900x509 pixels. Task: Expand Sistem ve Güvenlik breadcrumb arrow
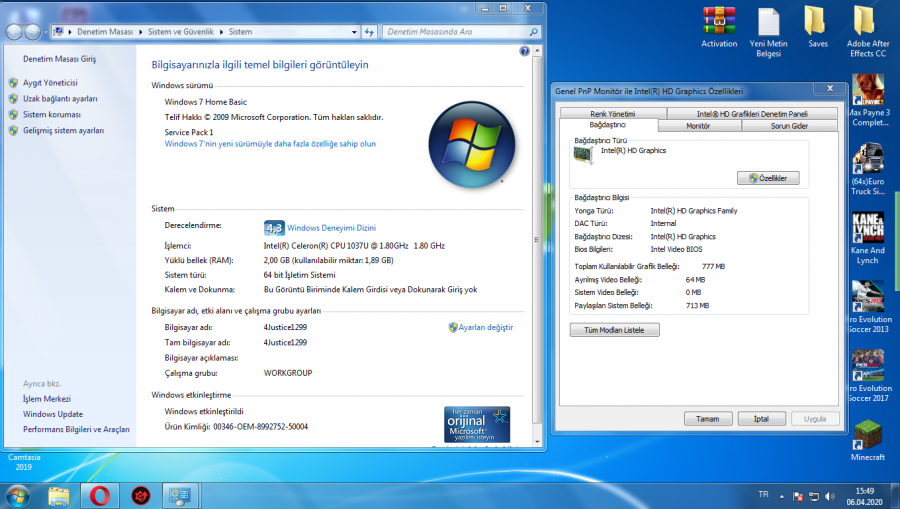tap(221, 32)
